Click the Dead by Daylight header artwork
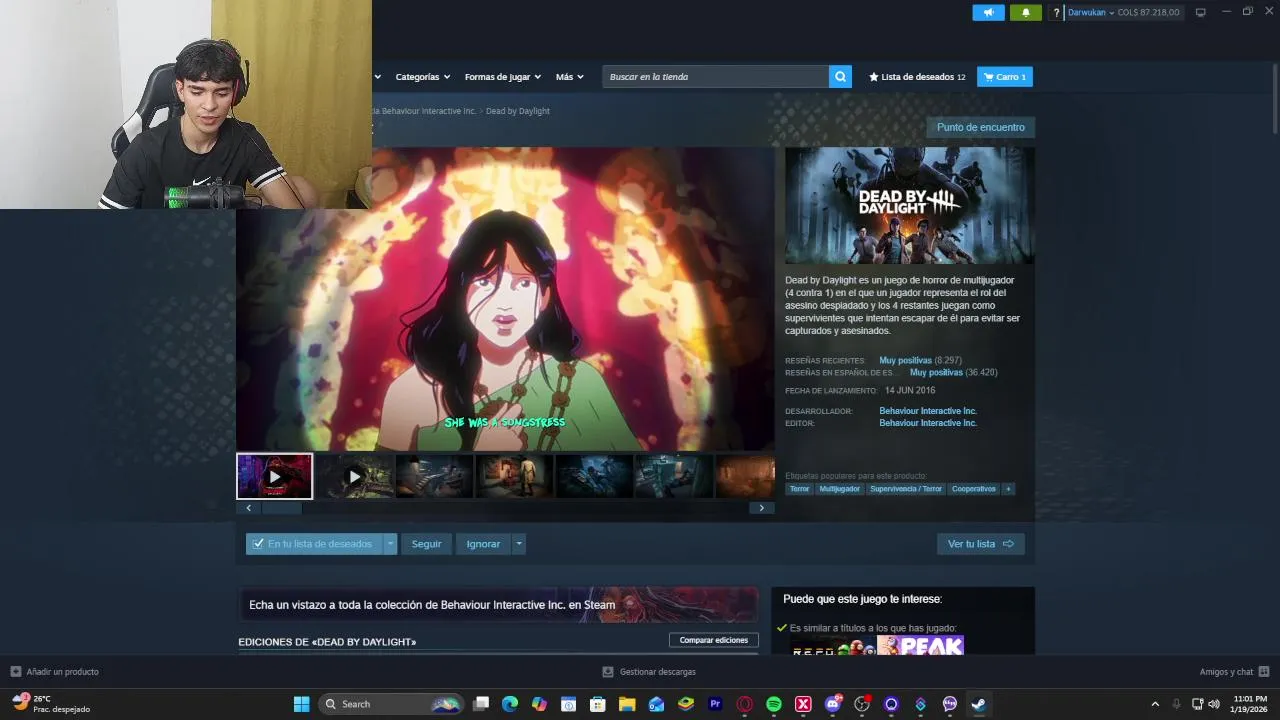The width and height of the screenshot is (1280, 720). [910, 205]
